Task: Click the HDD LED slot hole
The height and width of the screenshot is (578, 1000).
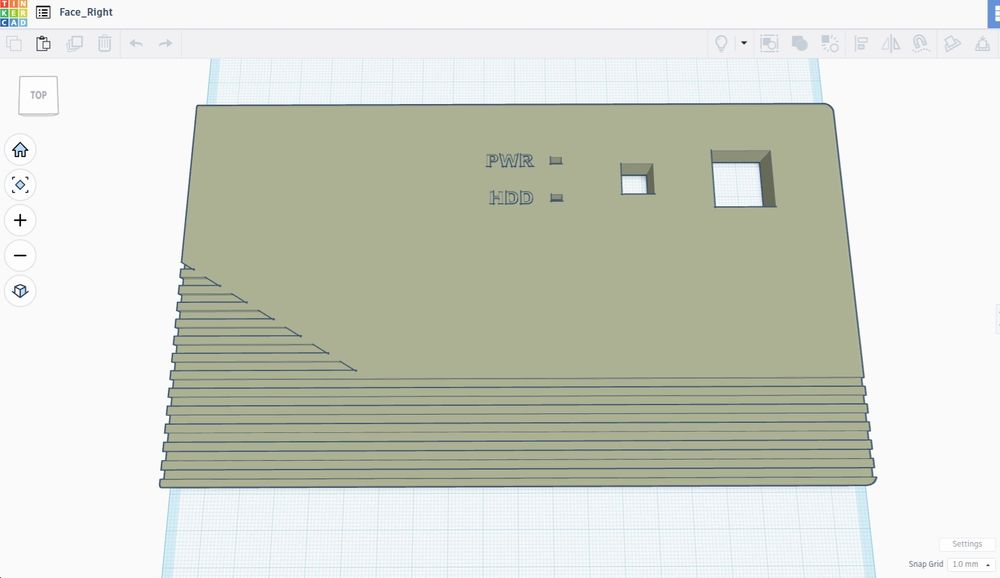Action: pos(556,198)
